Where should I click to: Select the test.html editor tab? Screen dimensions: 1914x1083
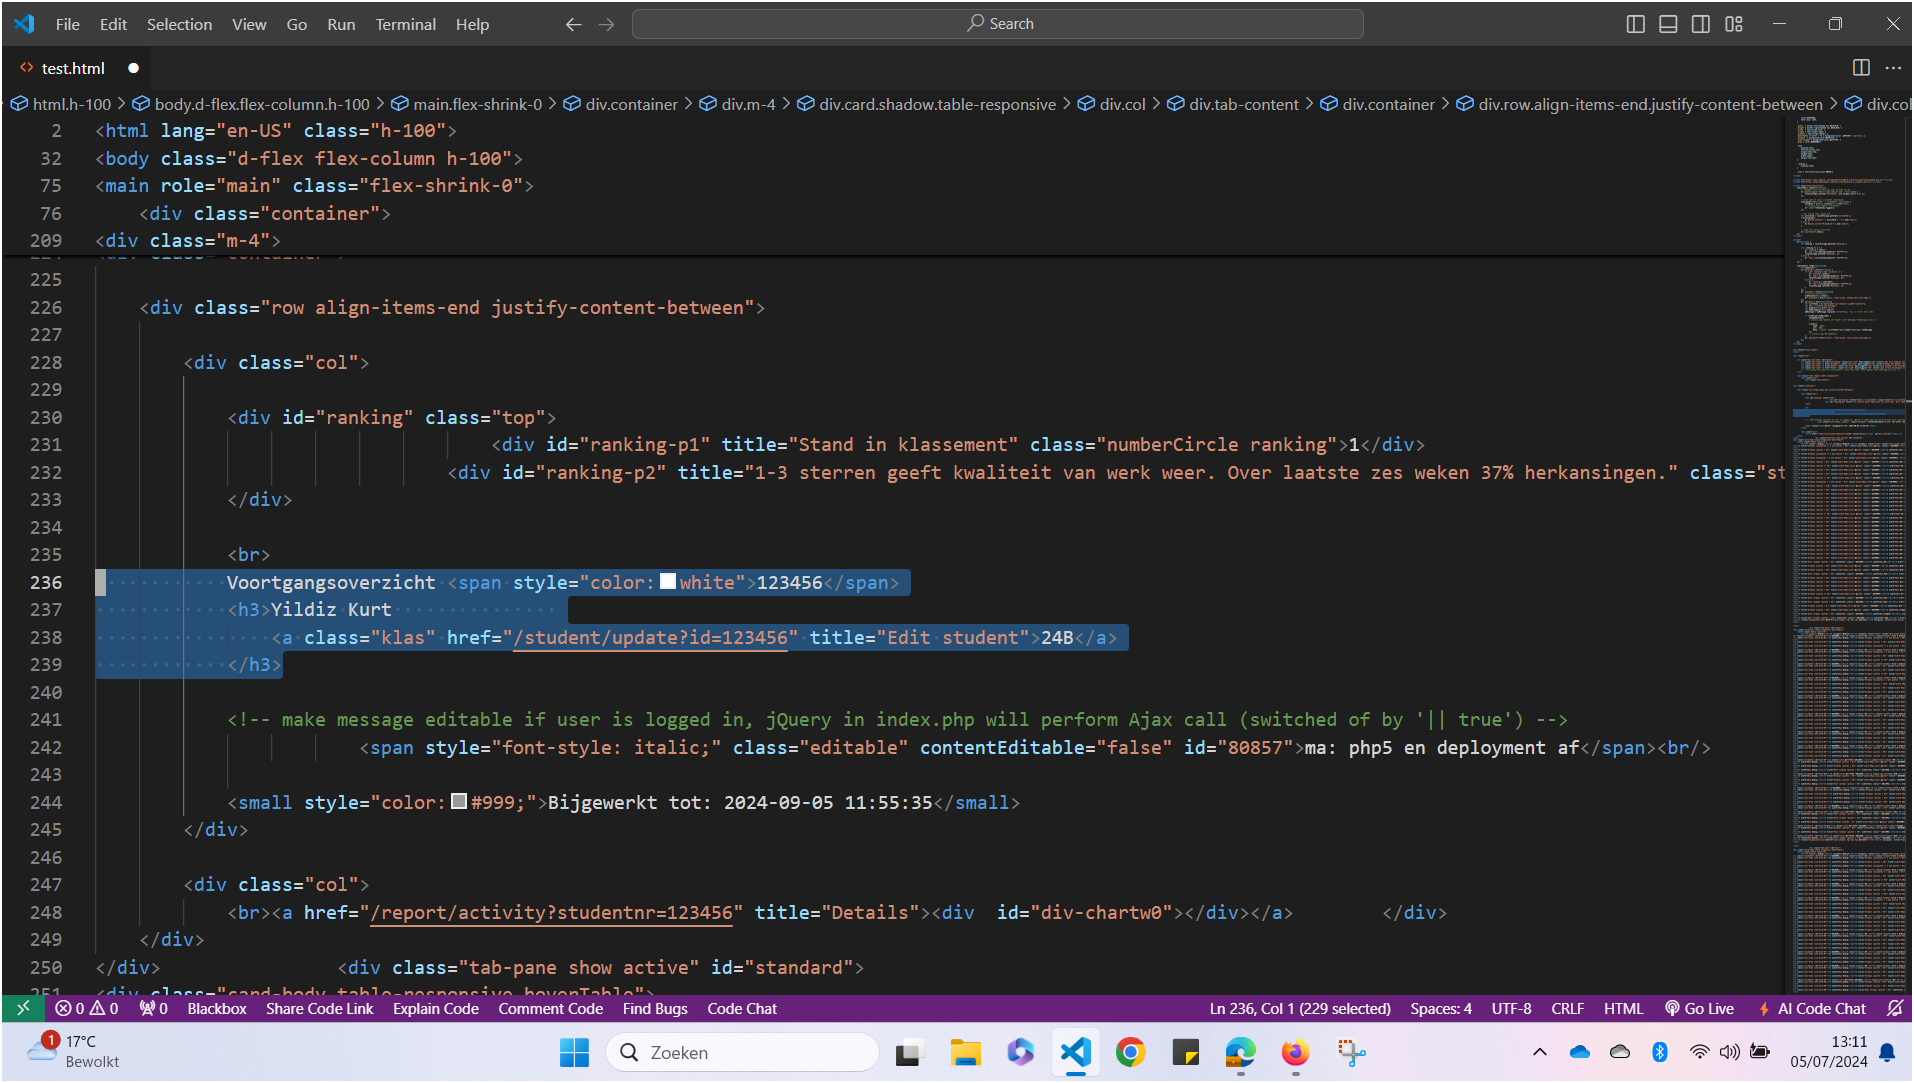73,68
